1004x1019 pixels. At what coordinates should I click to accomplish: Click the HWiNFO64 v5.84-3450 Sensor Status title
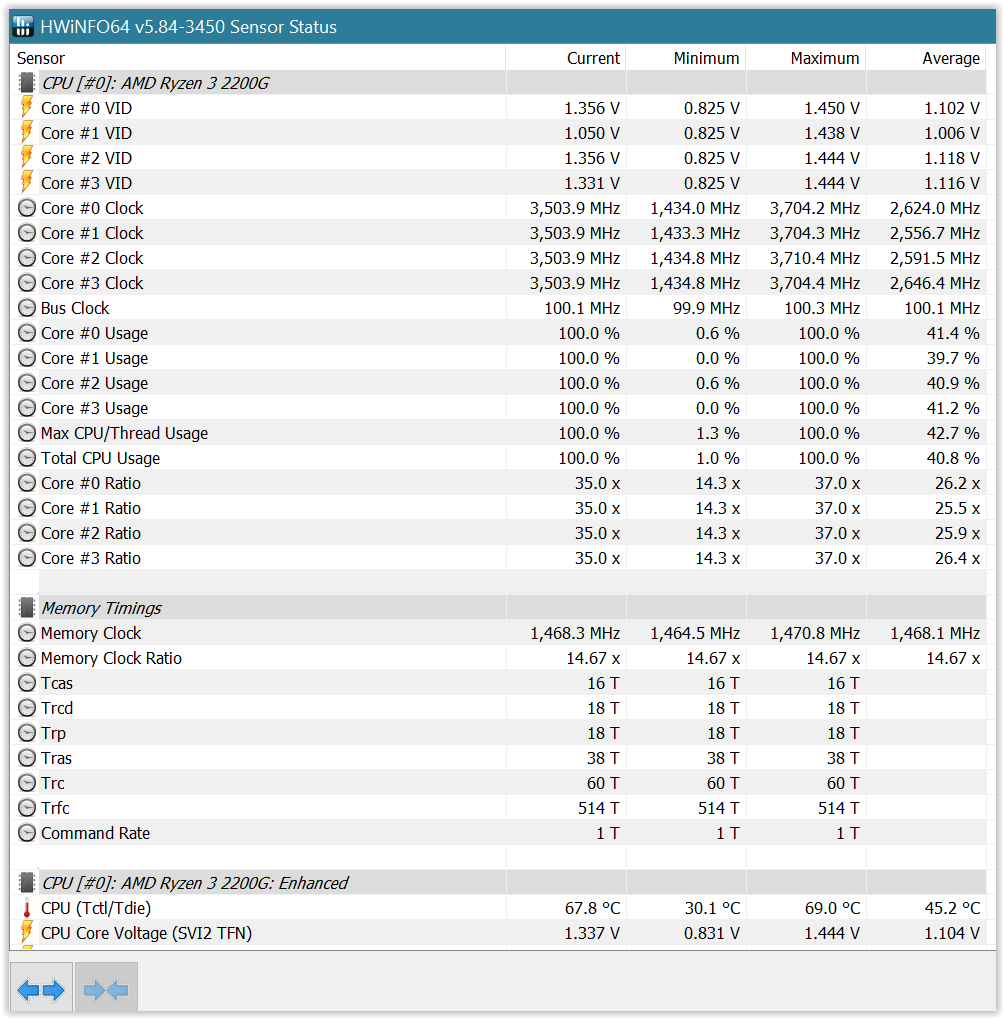(x=188, y=27)
